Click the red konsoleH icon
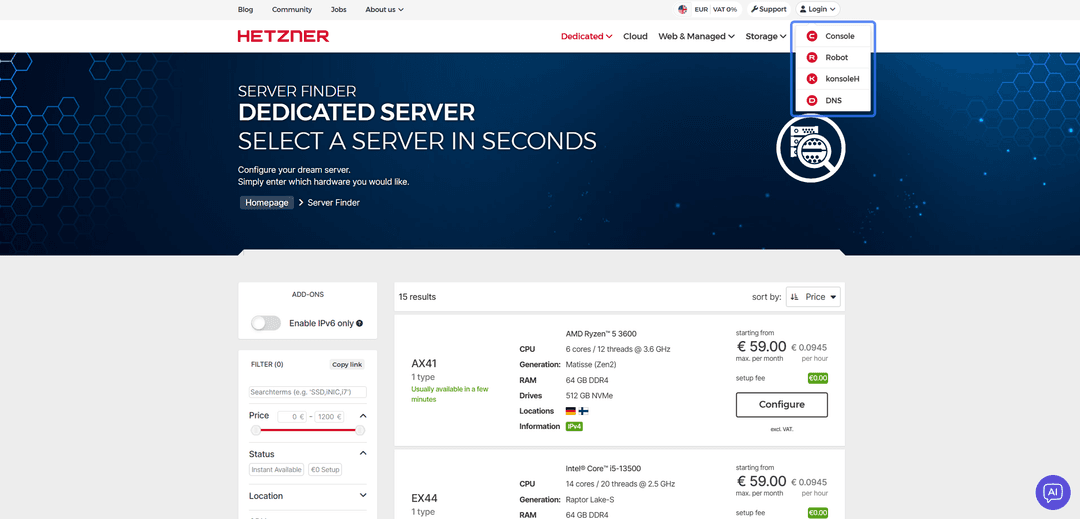The height and width of the screenshot is (519, 1080). pos(812,78)
